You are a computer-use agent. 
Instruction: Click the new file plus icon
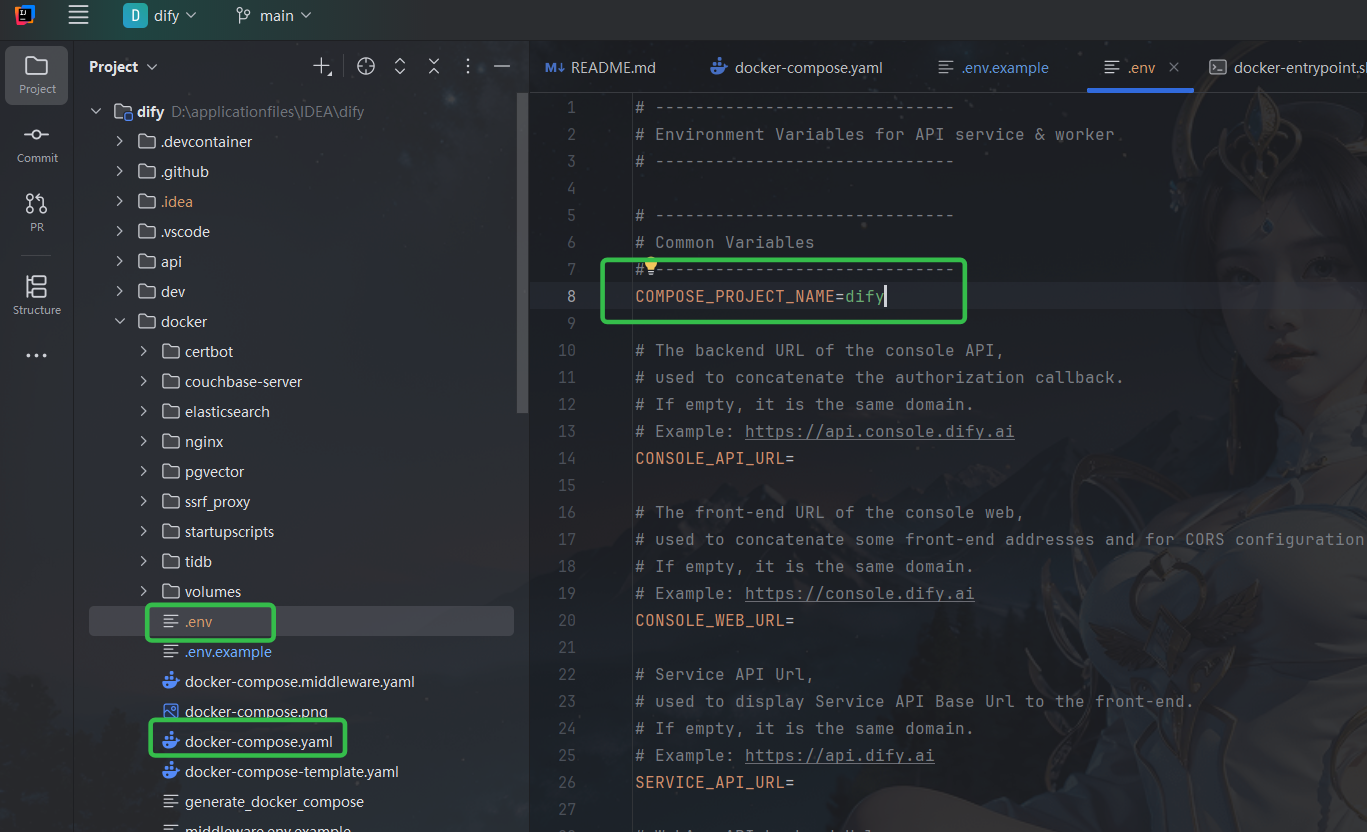[322, 66]
